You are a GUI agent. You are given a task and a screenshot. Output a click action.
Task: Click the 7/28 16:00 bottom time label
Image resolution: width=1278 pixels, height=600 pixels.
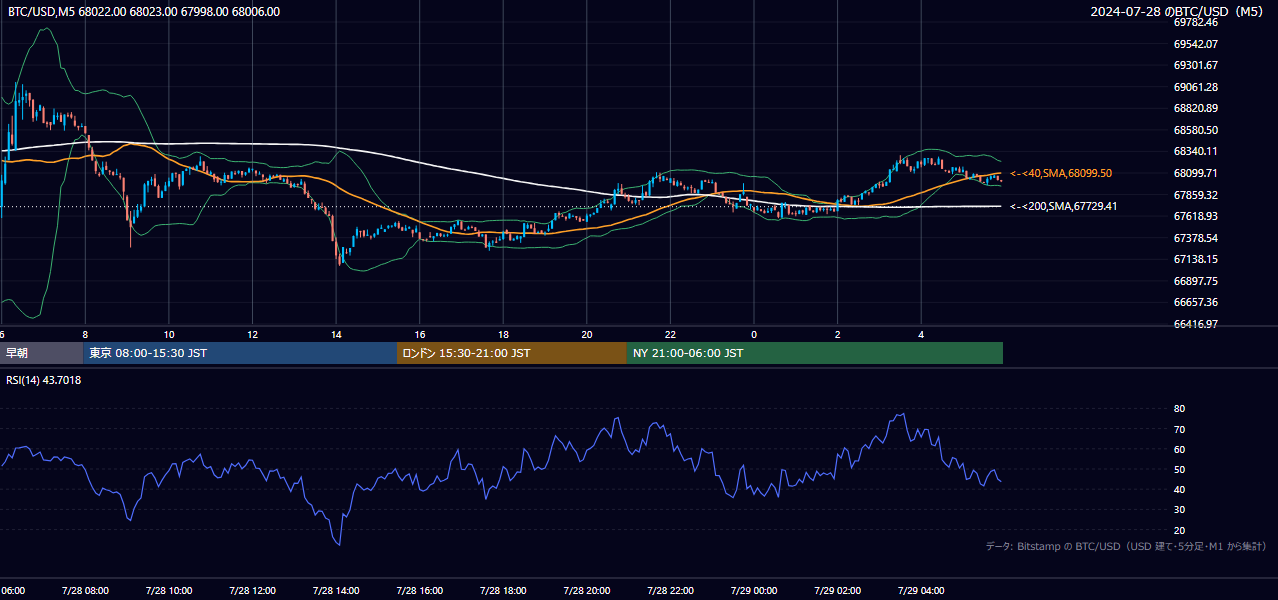(419, 590)
